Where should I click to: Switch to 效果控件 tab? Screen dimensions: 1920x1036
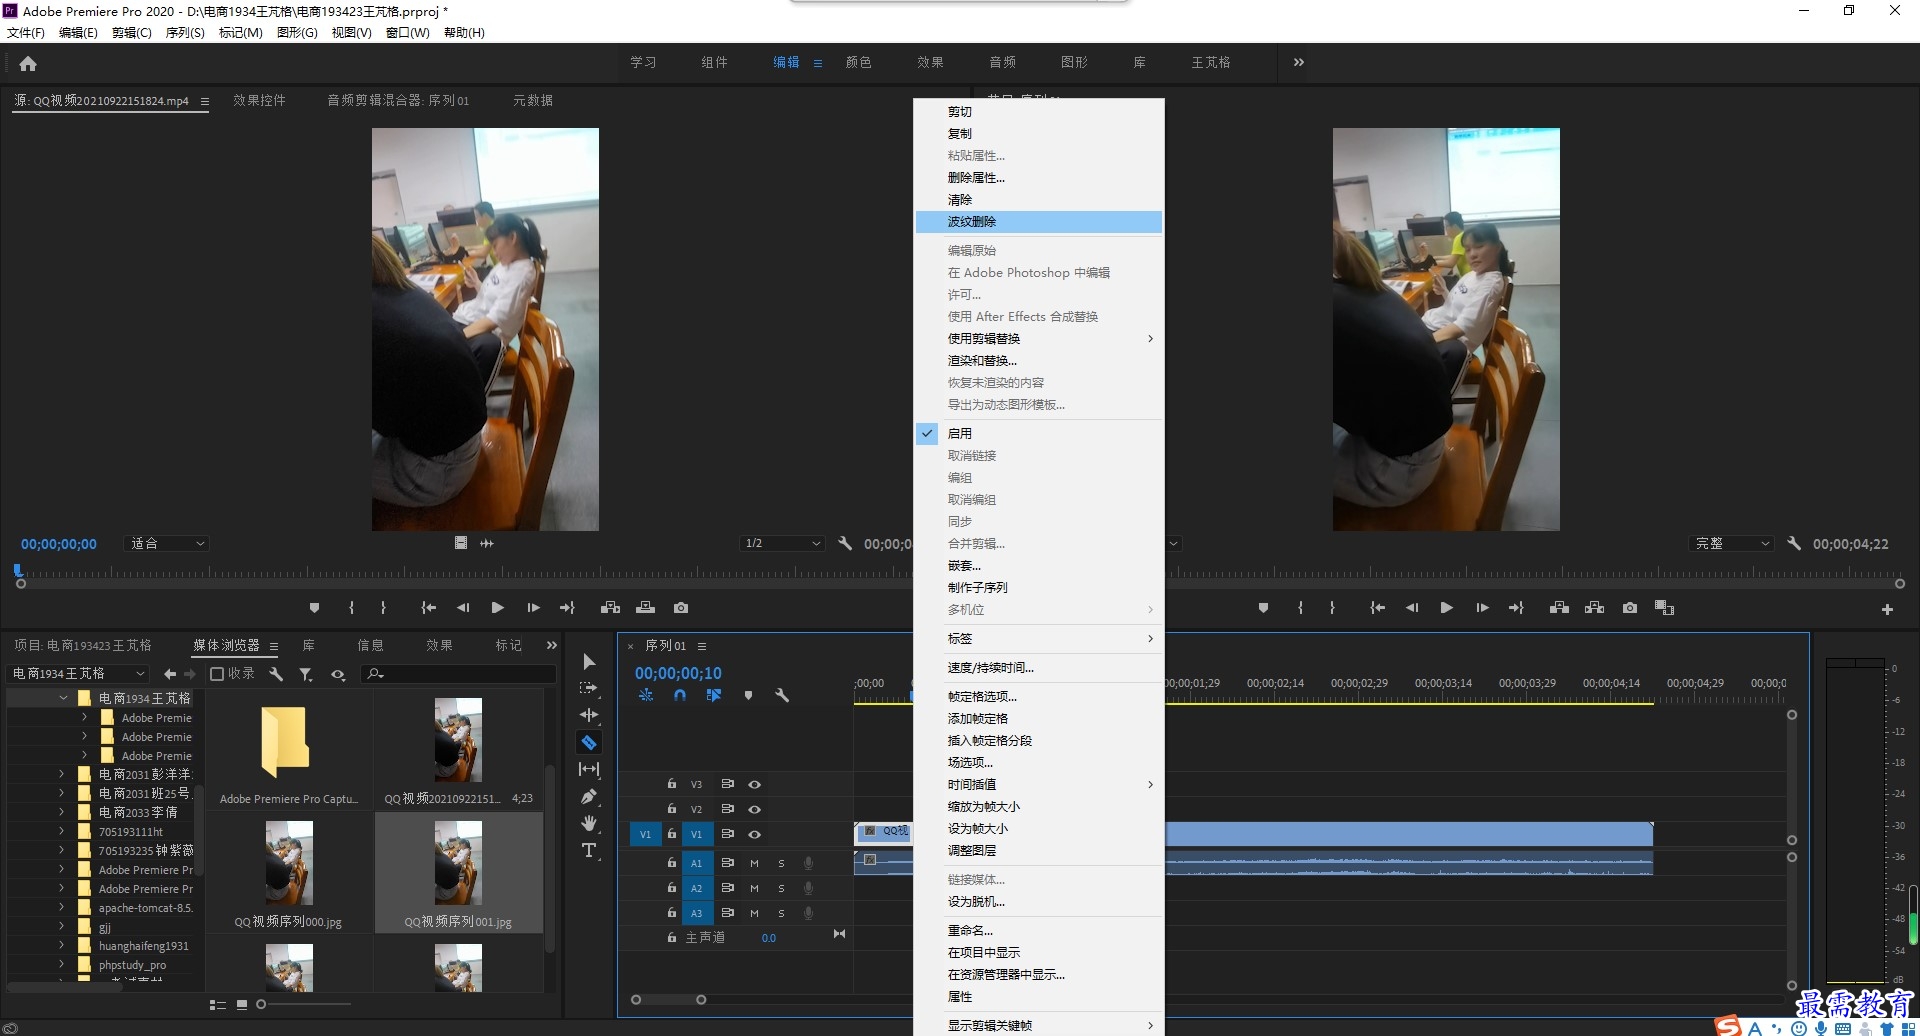click(259, 100)
